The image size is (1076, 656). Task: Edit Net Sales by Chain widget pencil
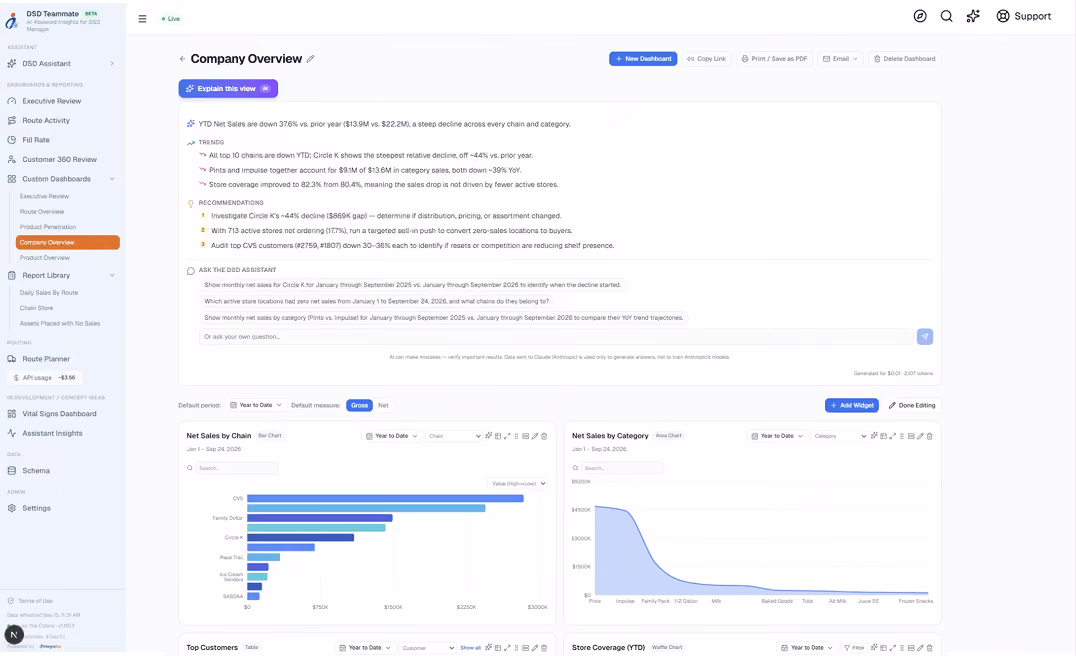[535, 436]
